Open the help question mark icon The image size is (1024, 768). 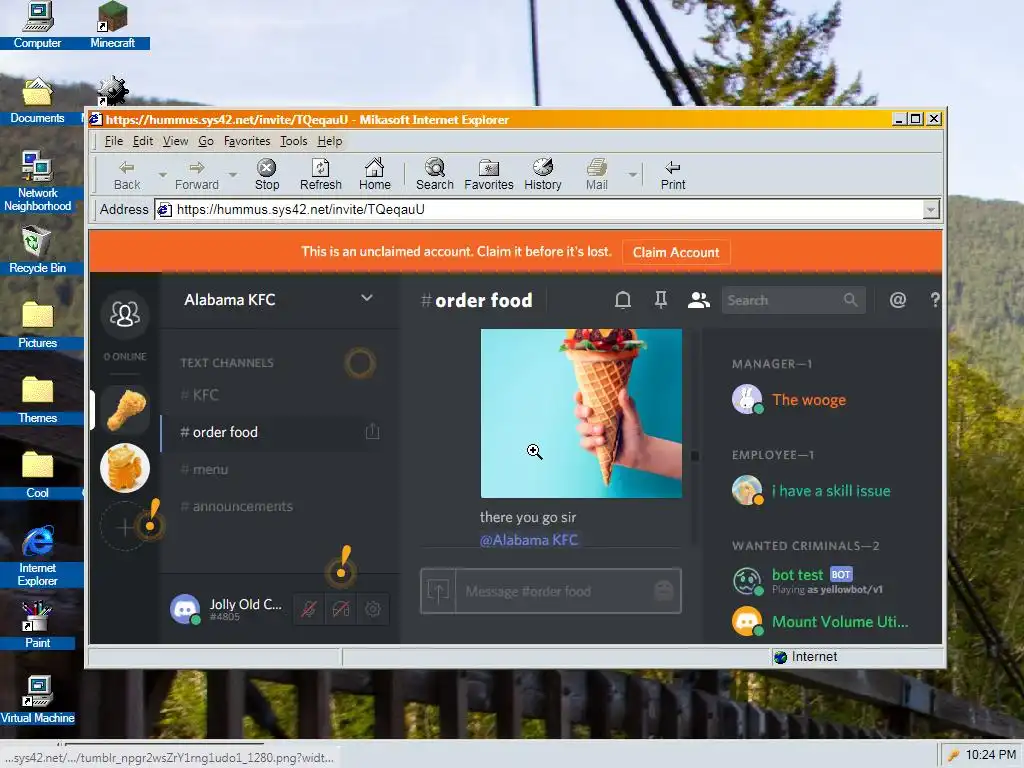[935, 300]
